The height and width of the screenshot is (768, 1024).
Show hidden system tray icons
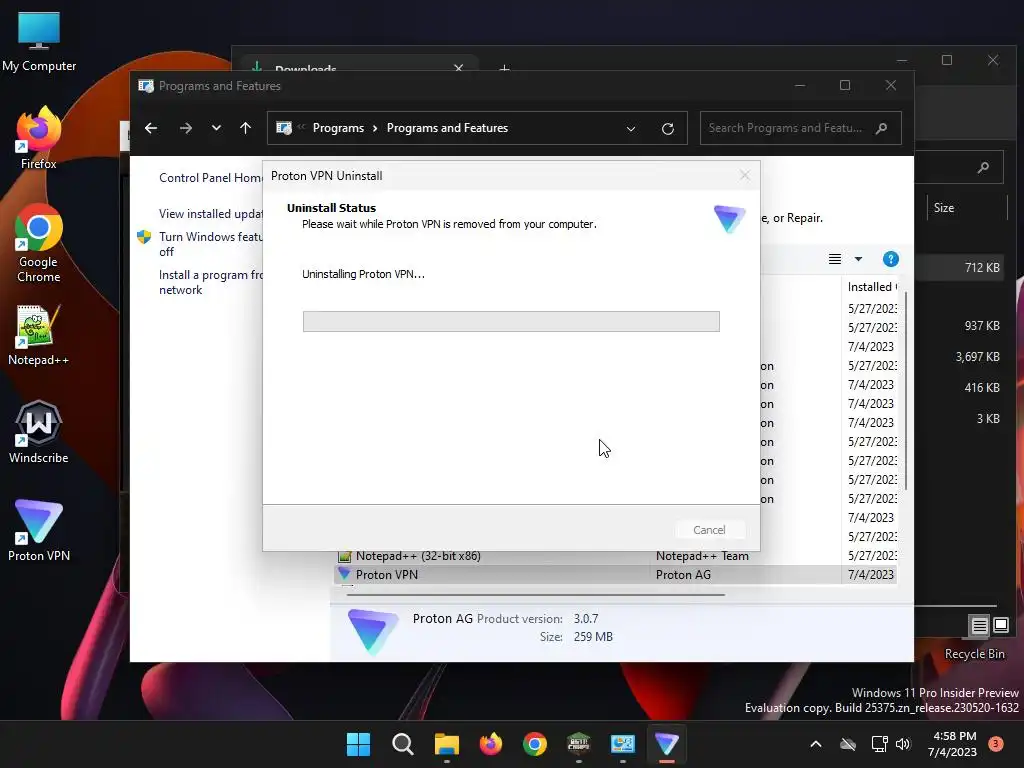(x=816, y=744)
